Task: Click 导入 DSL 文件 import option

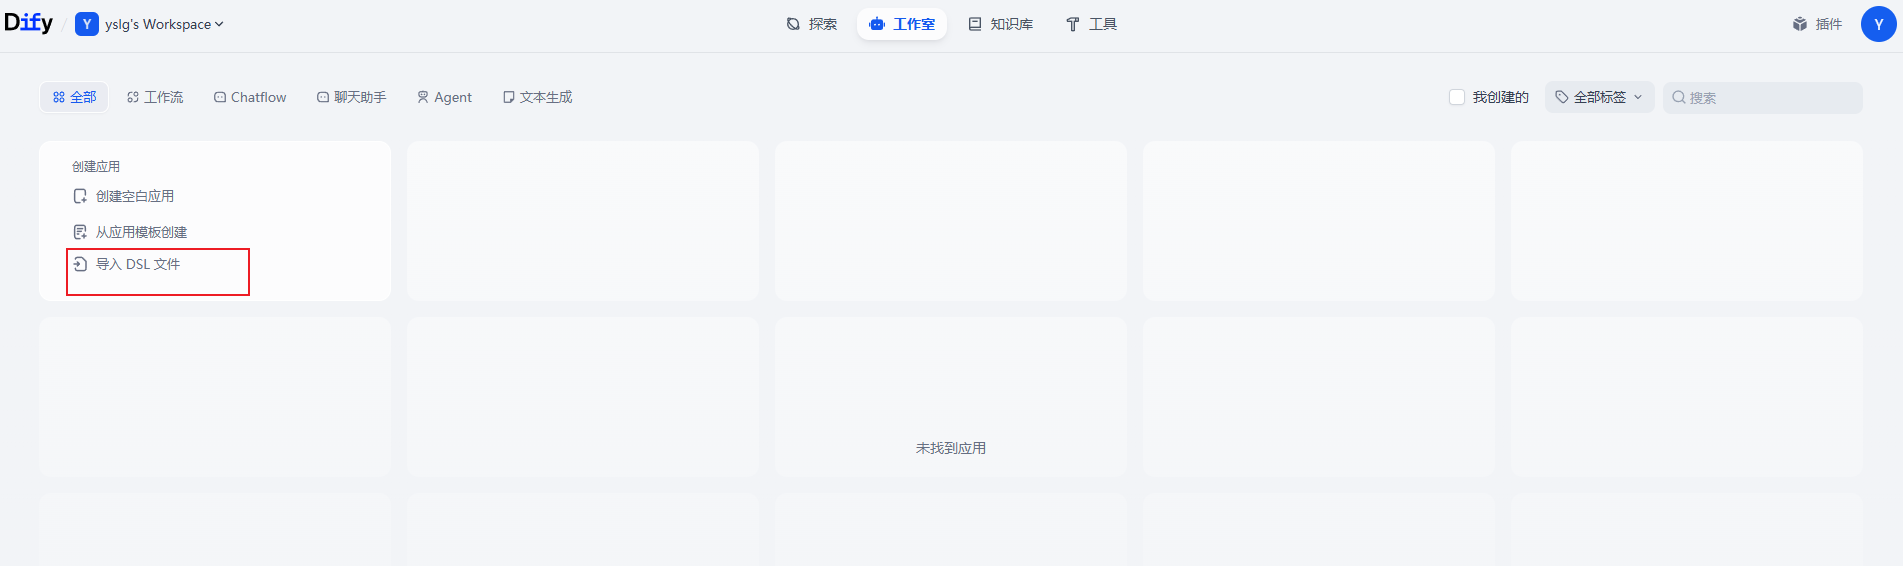Action: pos(137,264)
